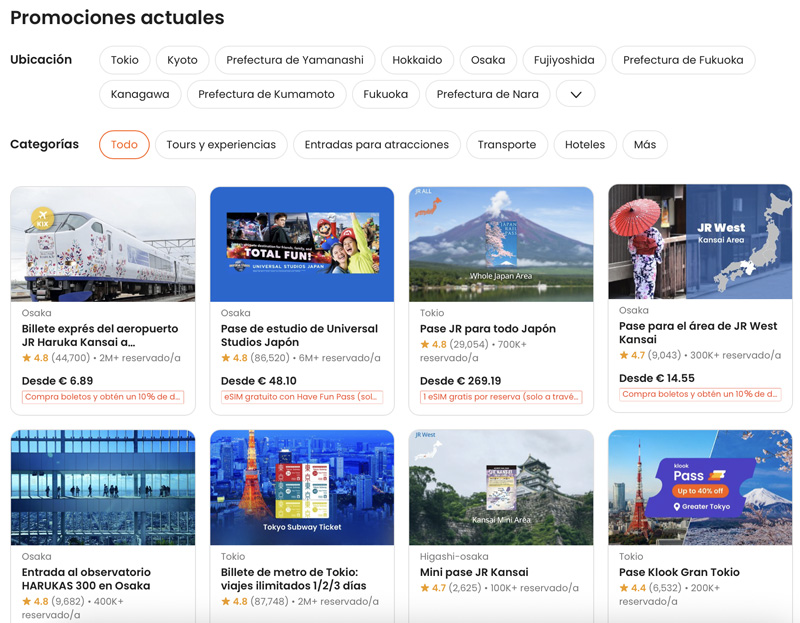Image resolution: width=800 pixels, height=623 pixels.
Task: Open the Transporte category
Action: tap(507, 145)
